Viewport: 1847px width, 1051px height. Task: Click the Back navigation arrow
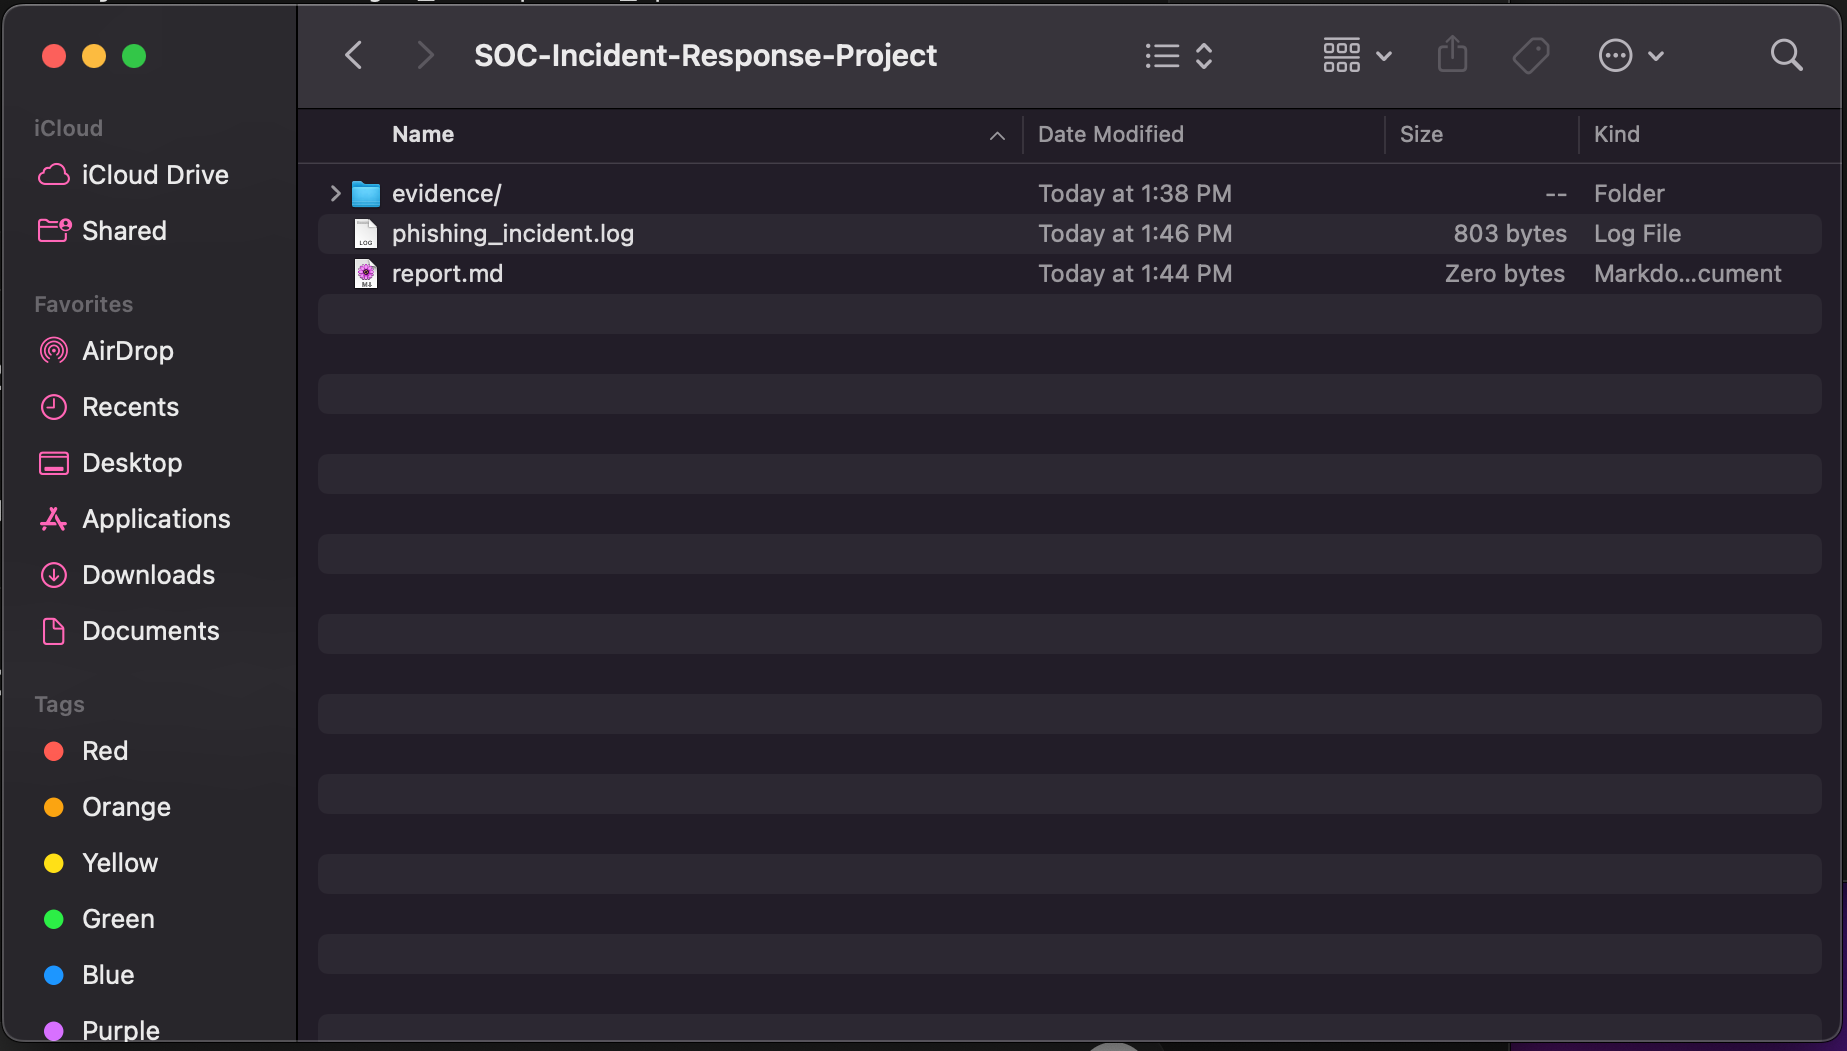click(353, 55)
